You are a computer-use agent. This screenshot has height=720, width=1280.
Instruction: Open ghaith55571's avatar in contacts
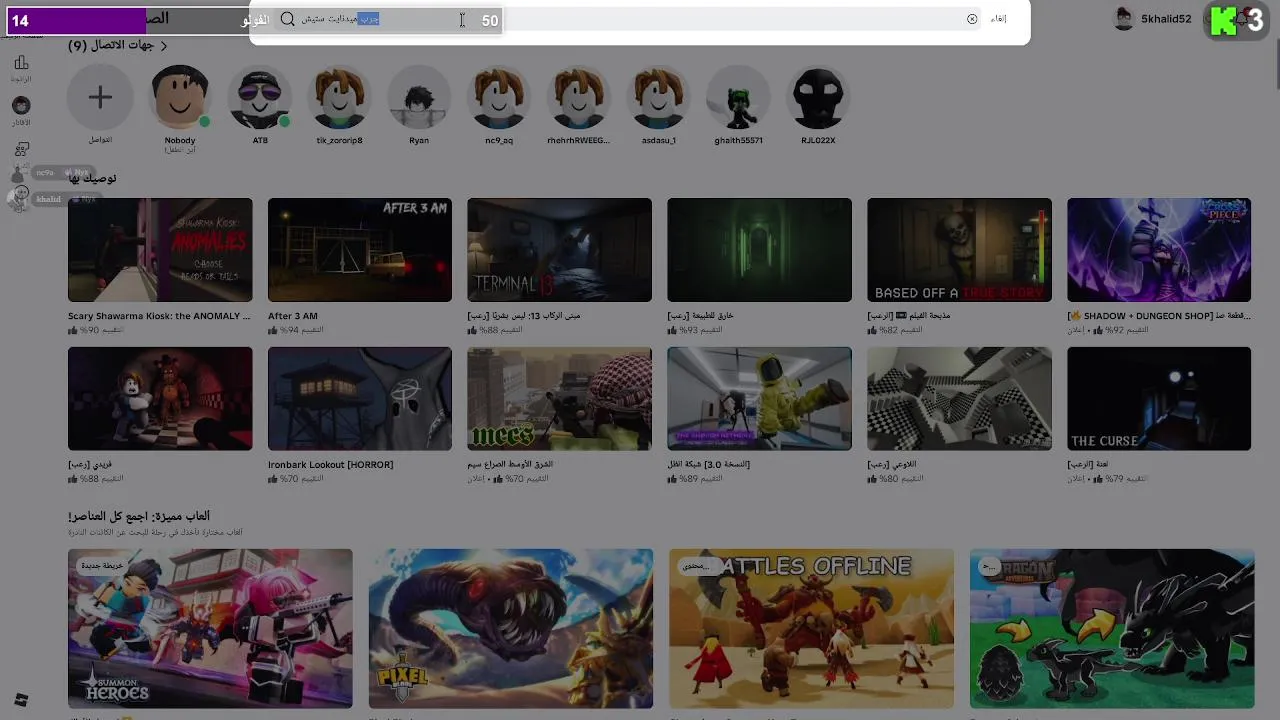(x=738, y=97)
